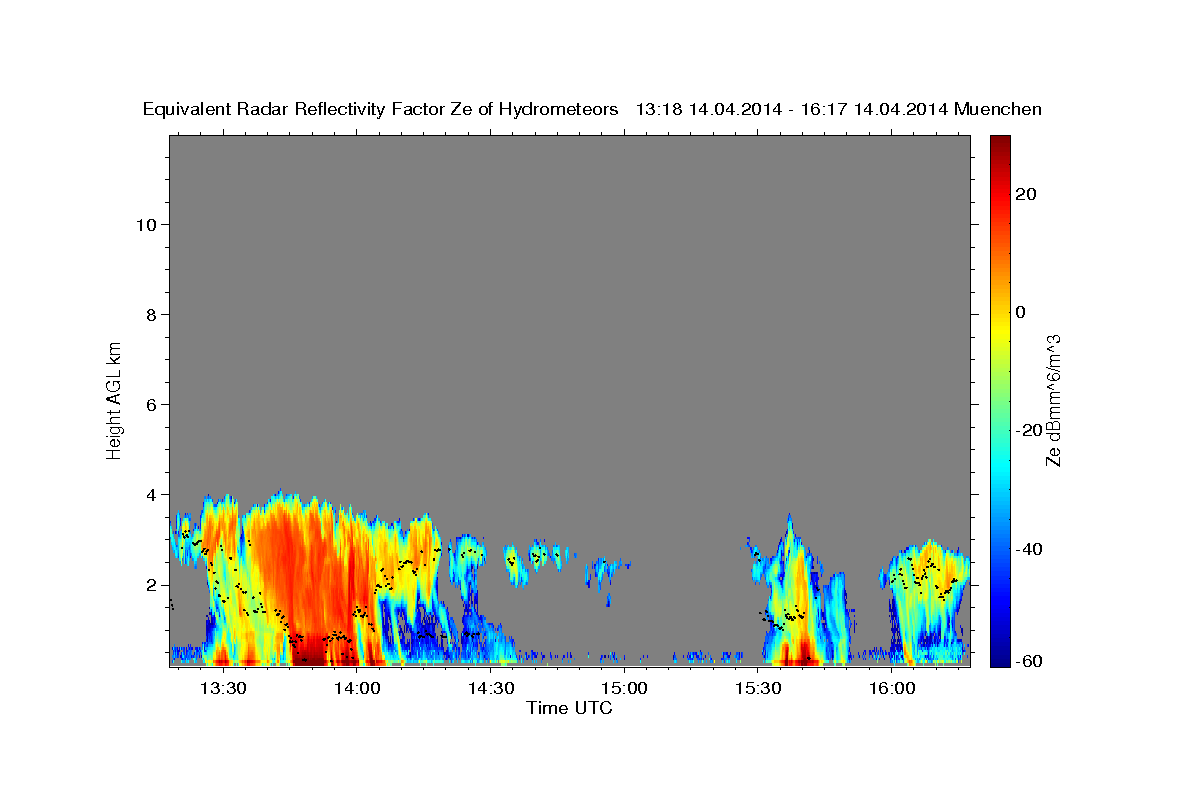Click the plot title 'Equivalent Radar Reflectivity Factor Ze of Hydrometeors'
Image resolution: width=1200 pixels, height=800 pixels.
point(381,110)
